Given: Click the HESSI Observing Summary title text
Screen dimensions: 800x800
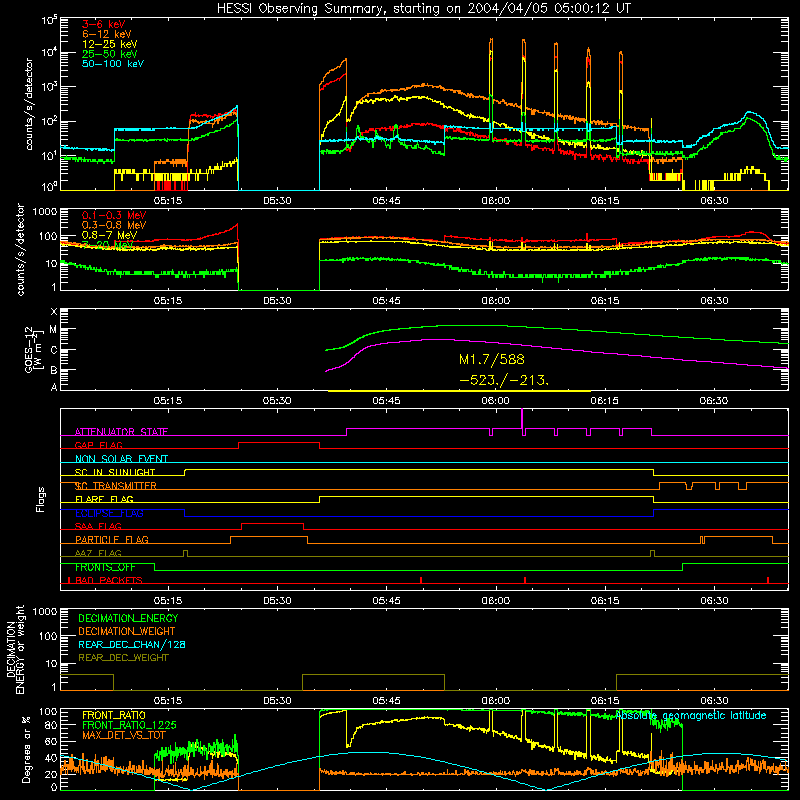Looking at the screenshot, I should point(424,9).
